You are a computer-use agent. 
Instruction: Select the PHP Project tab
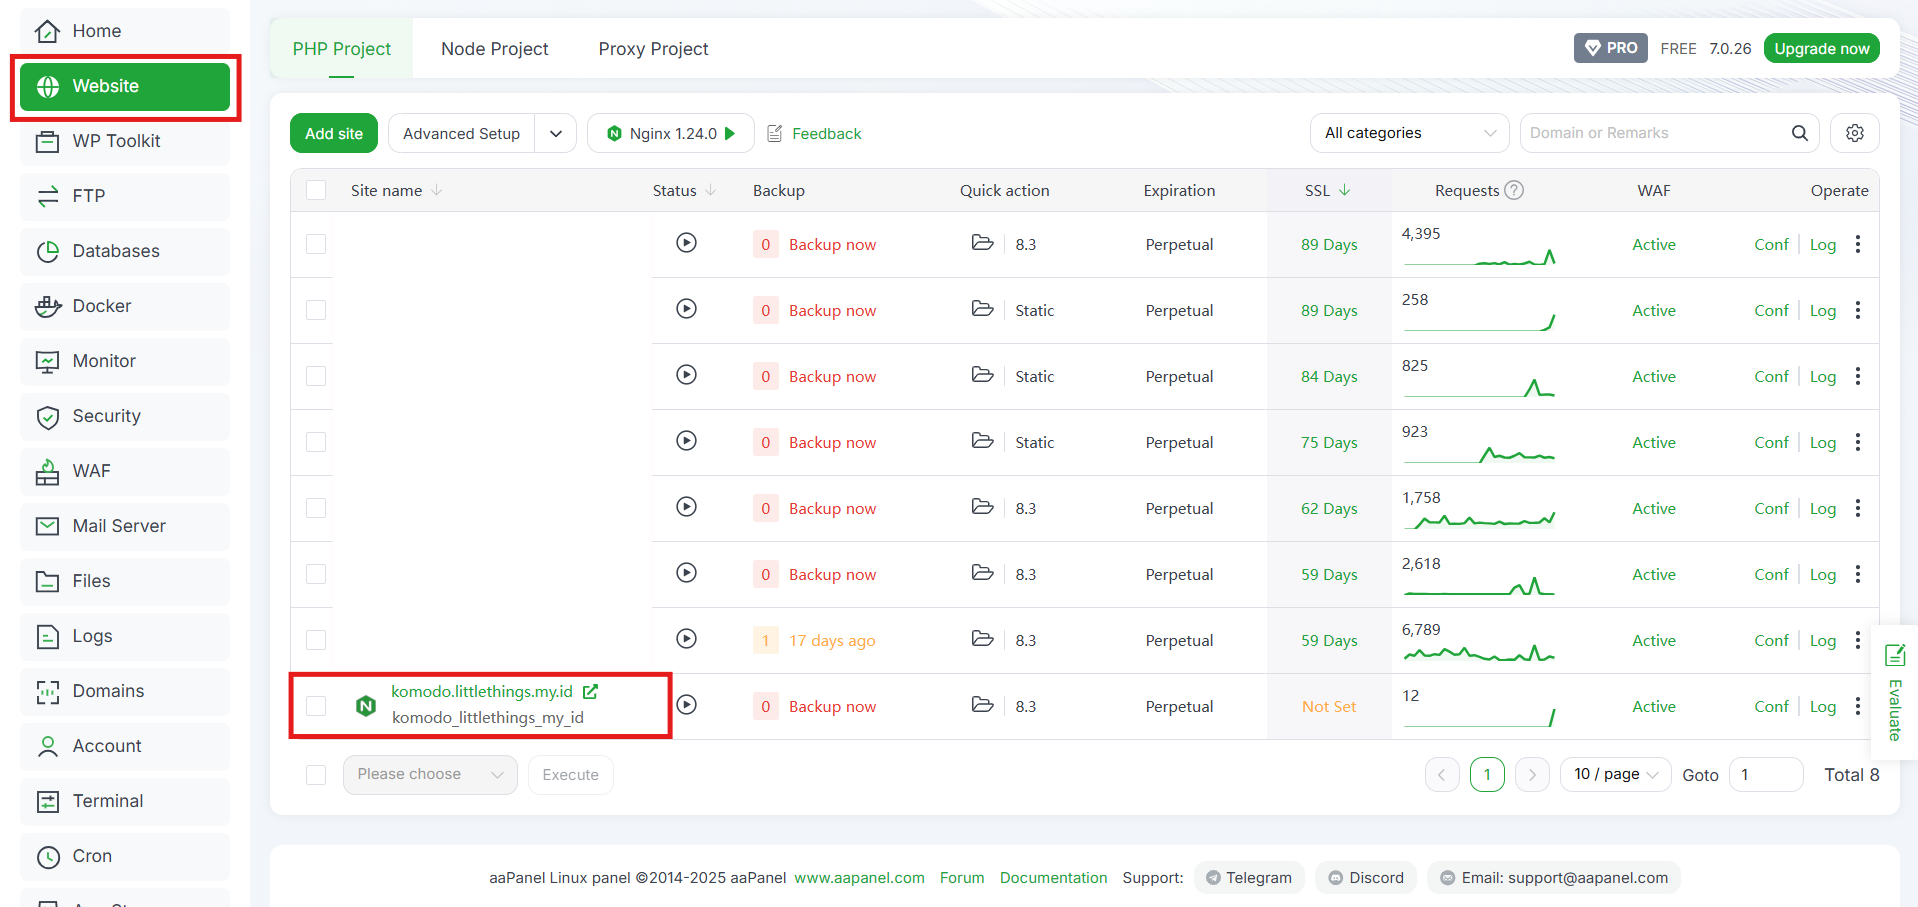coord(342,49)
